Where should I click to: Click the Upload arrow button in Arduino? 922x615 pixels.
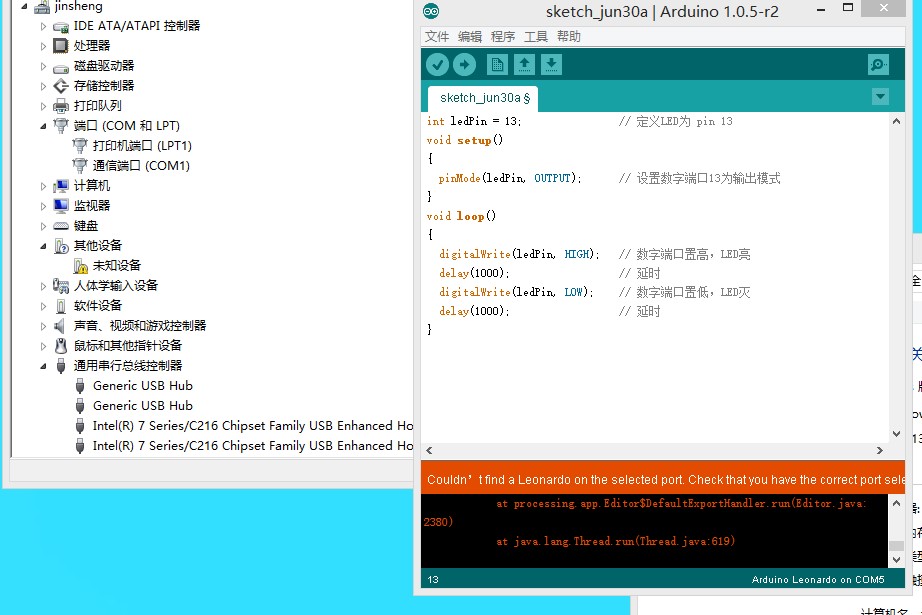pos(465,65)
